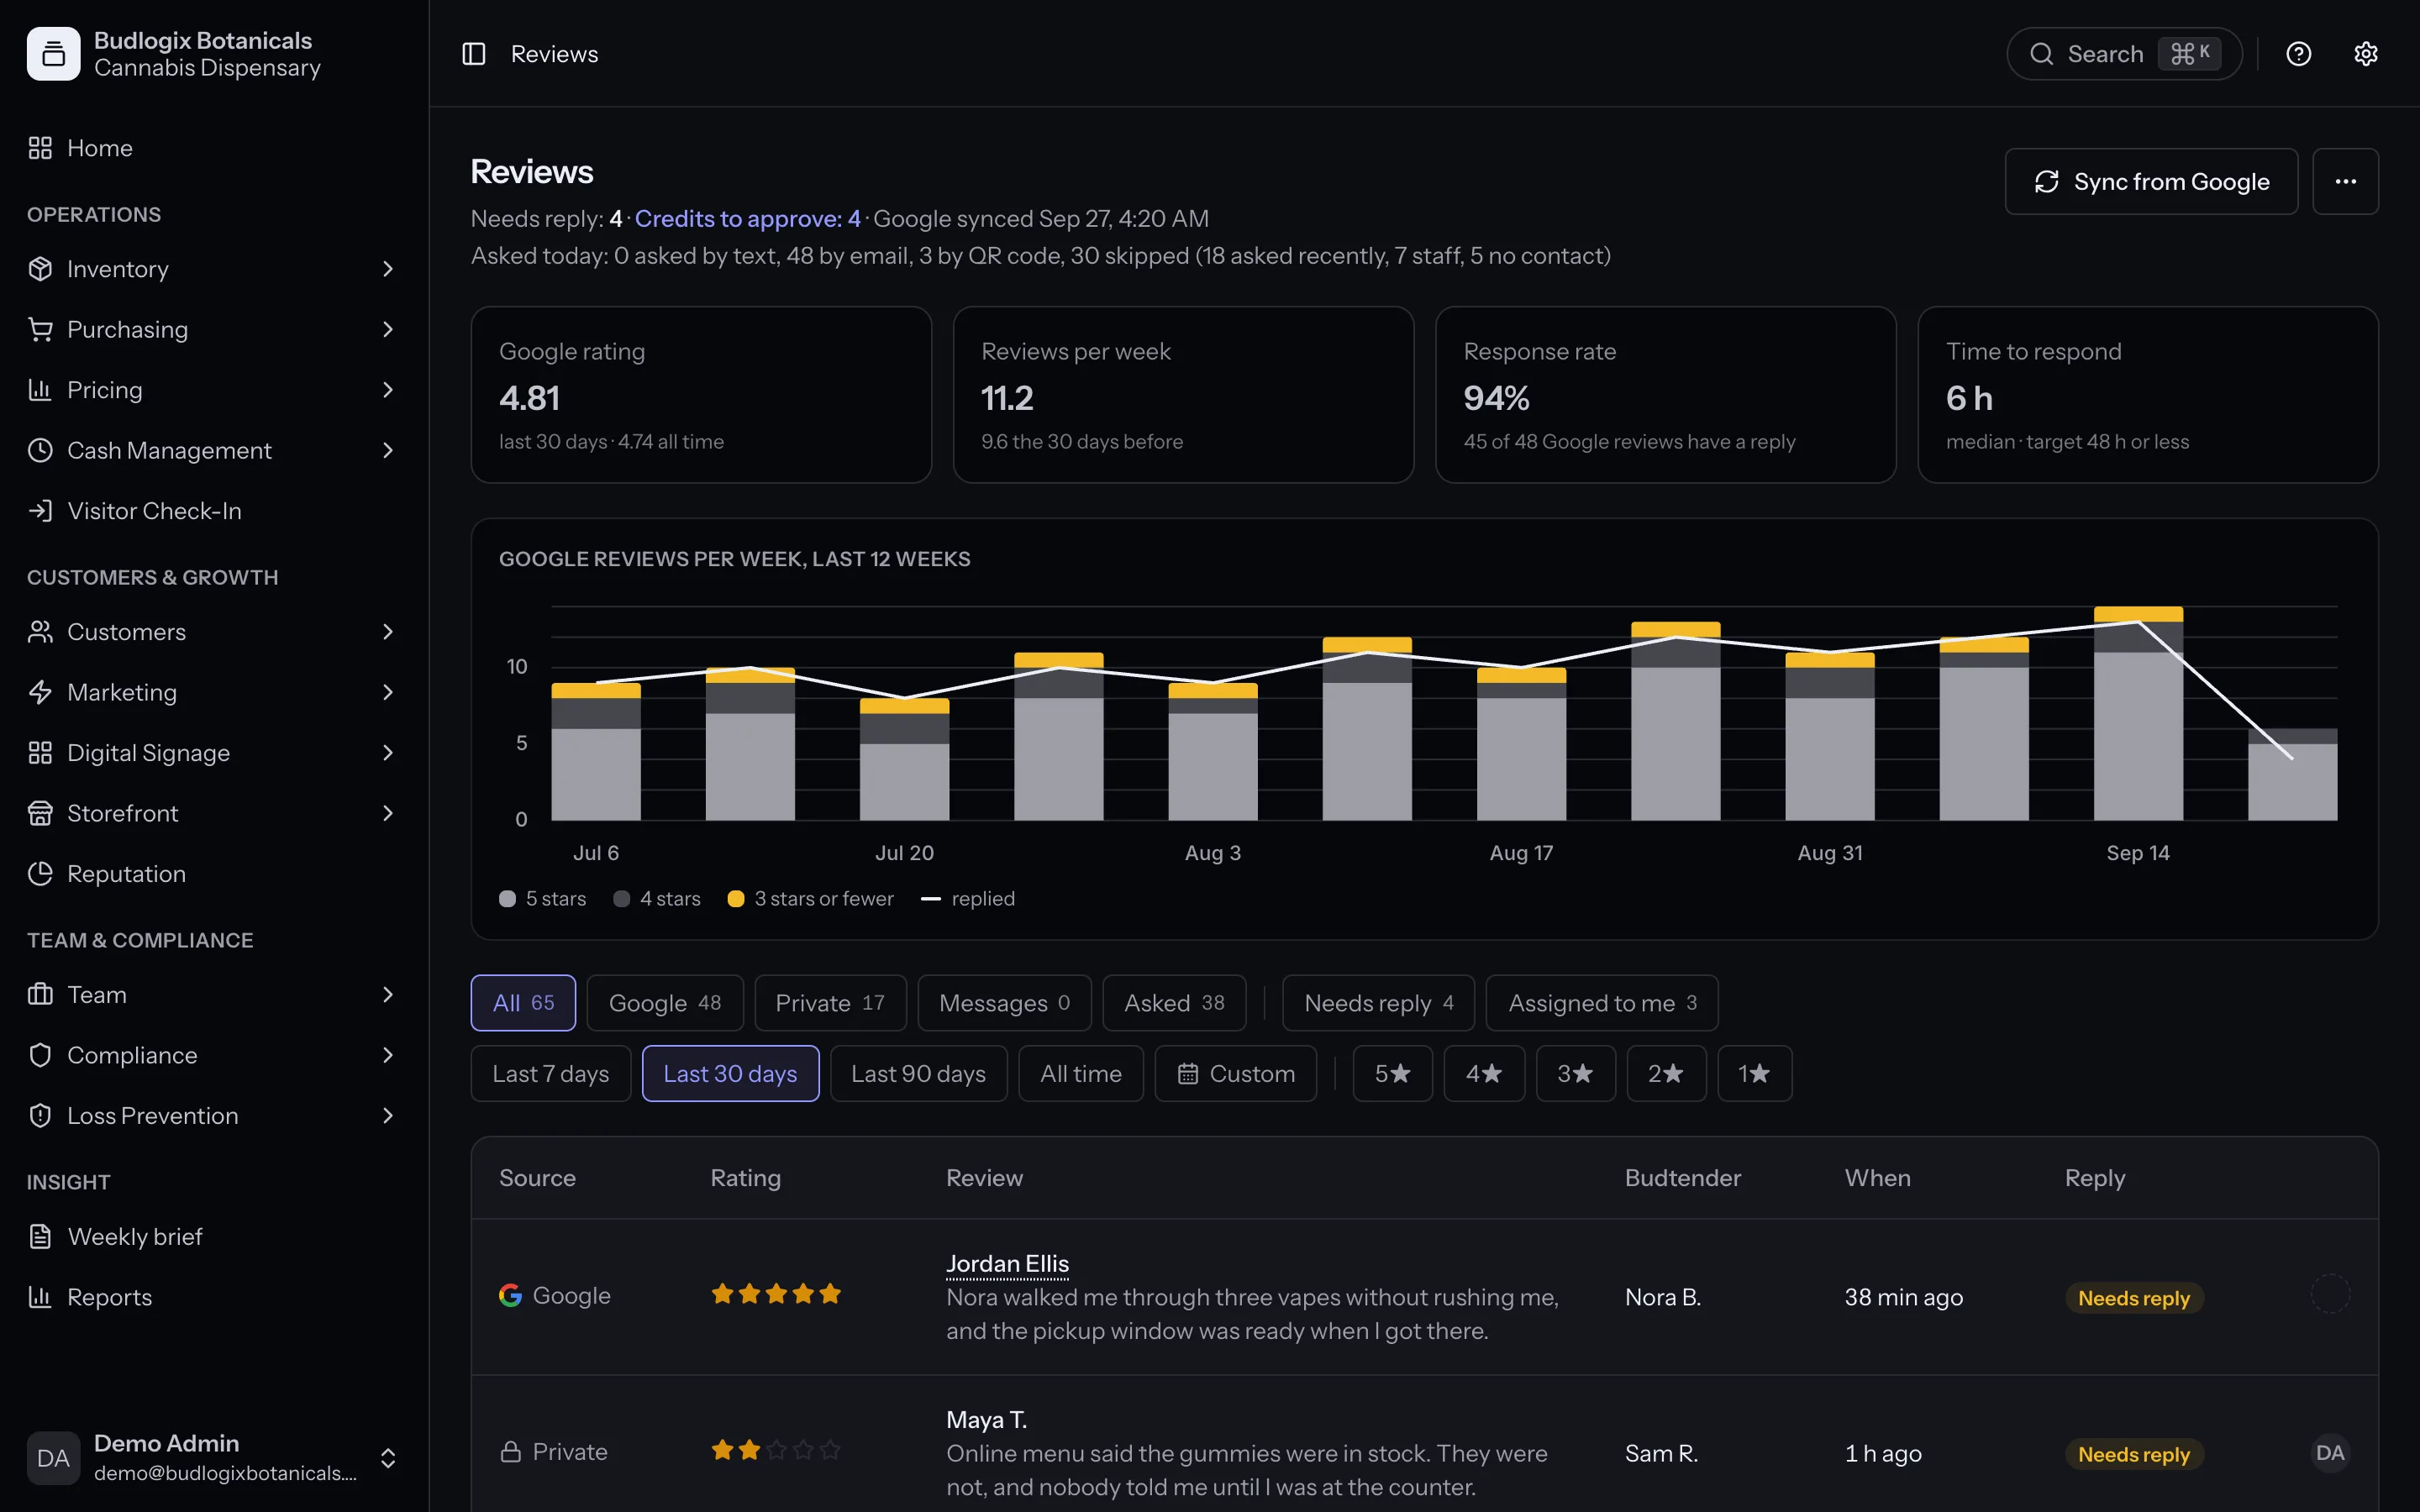Click the Inventory box icon
This screenshot has height=1512, width=2420.
[40, 269]
